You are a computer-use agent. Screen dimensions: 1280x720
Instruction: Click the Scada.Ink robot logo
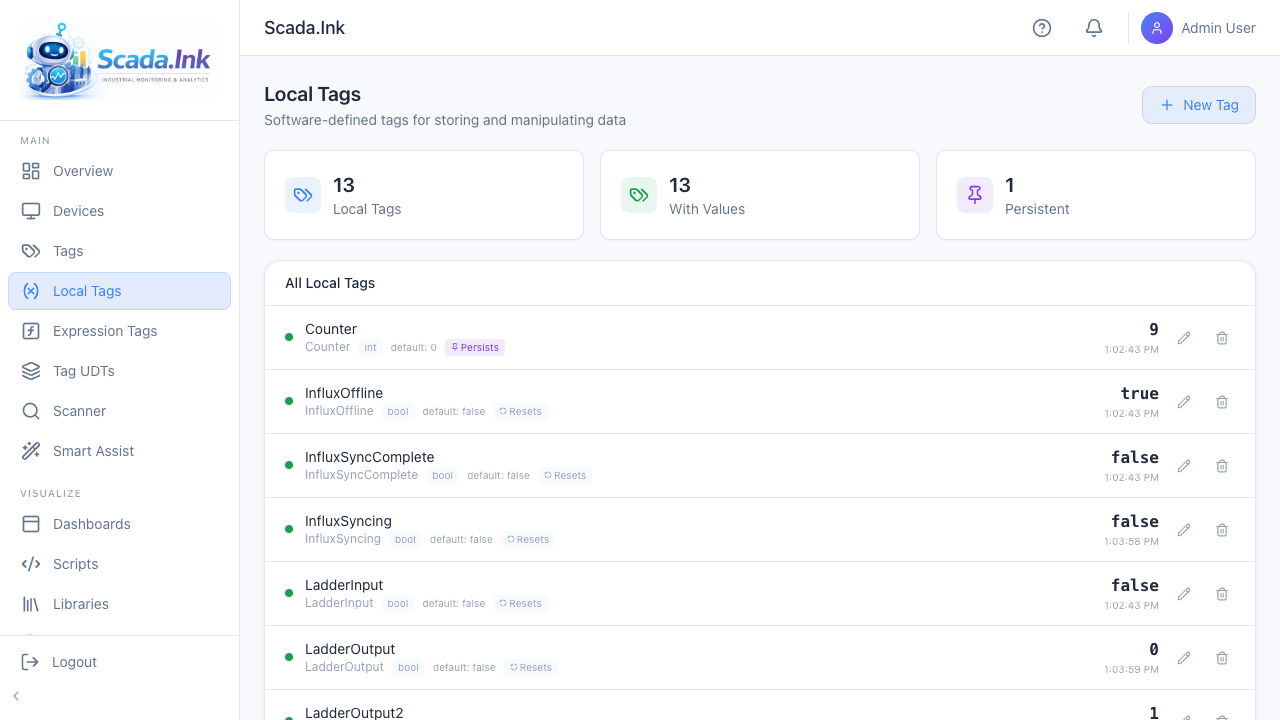(x=117, y=61)
